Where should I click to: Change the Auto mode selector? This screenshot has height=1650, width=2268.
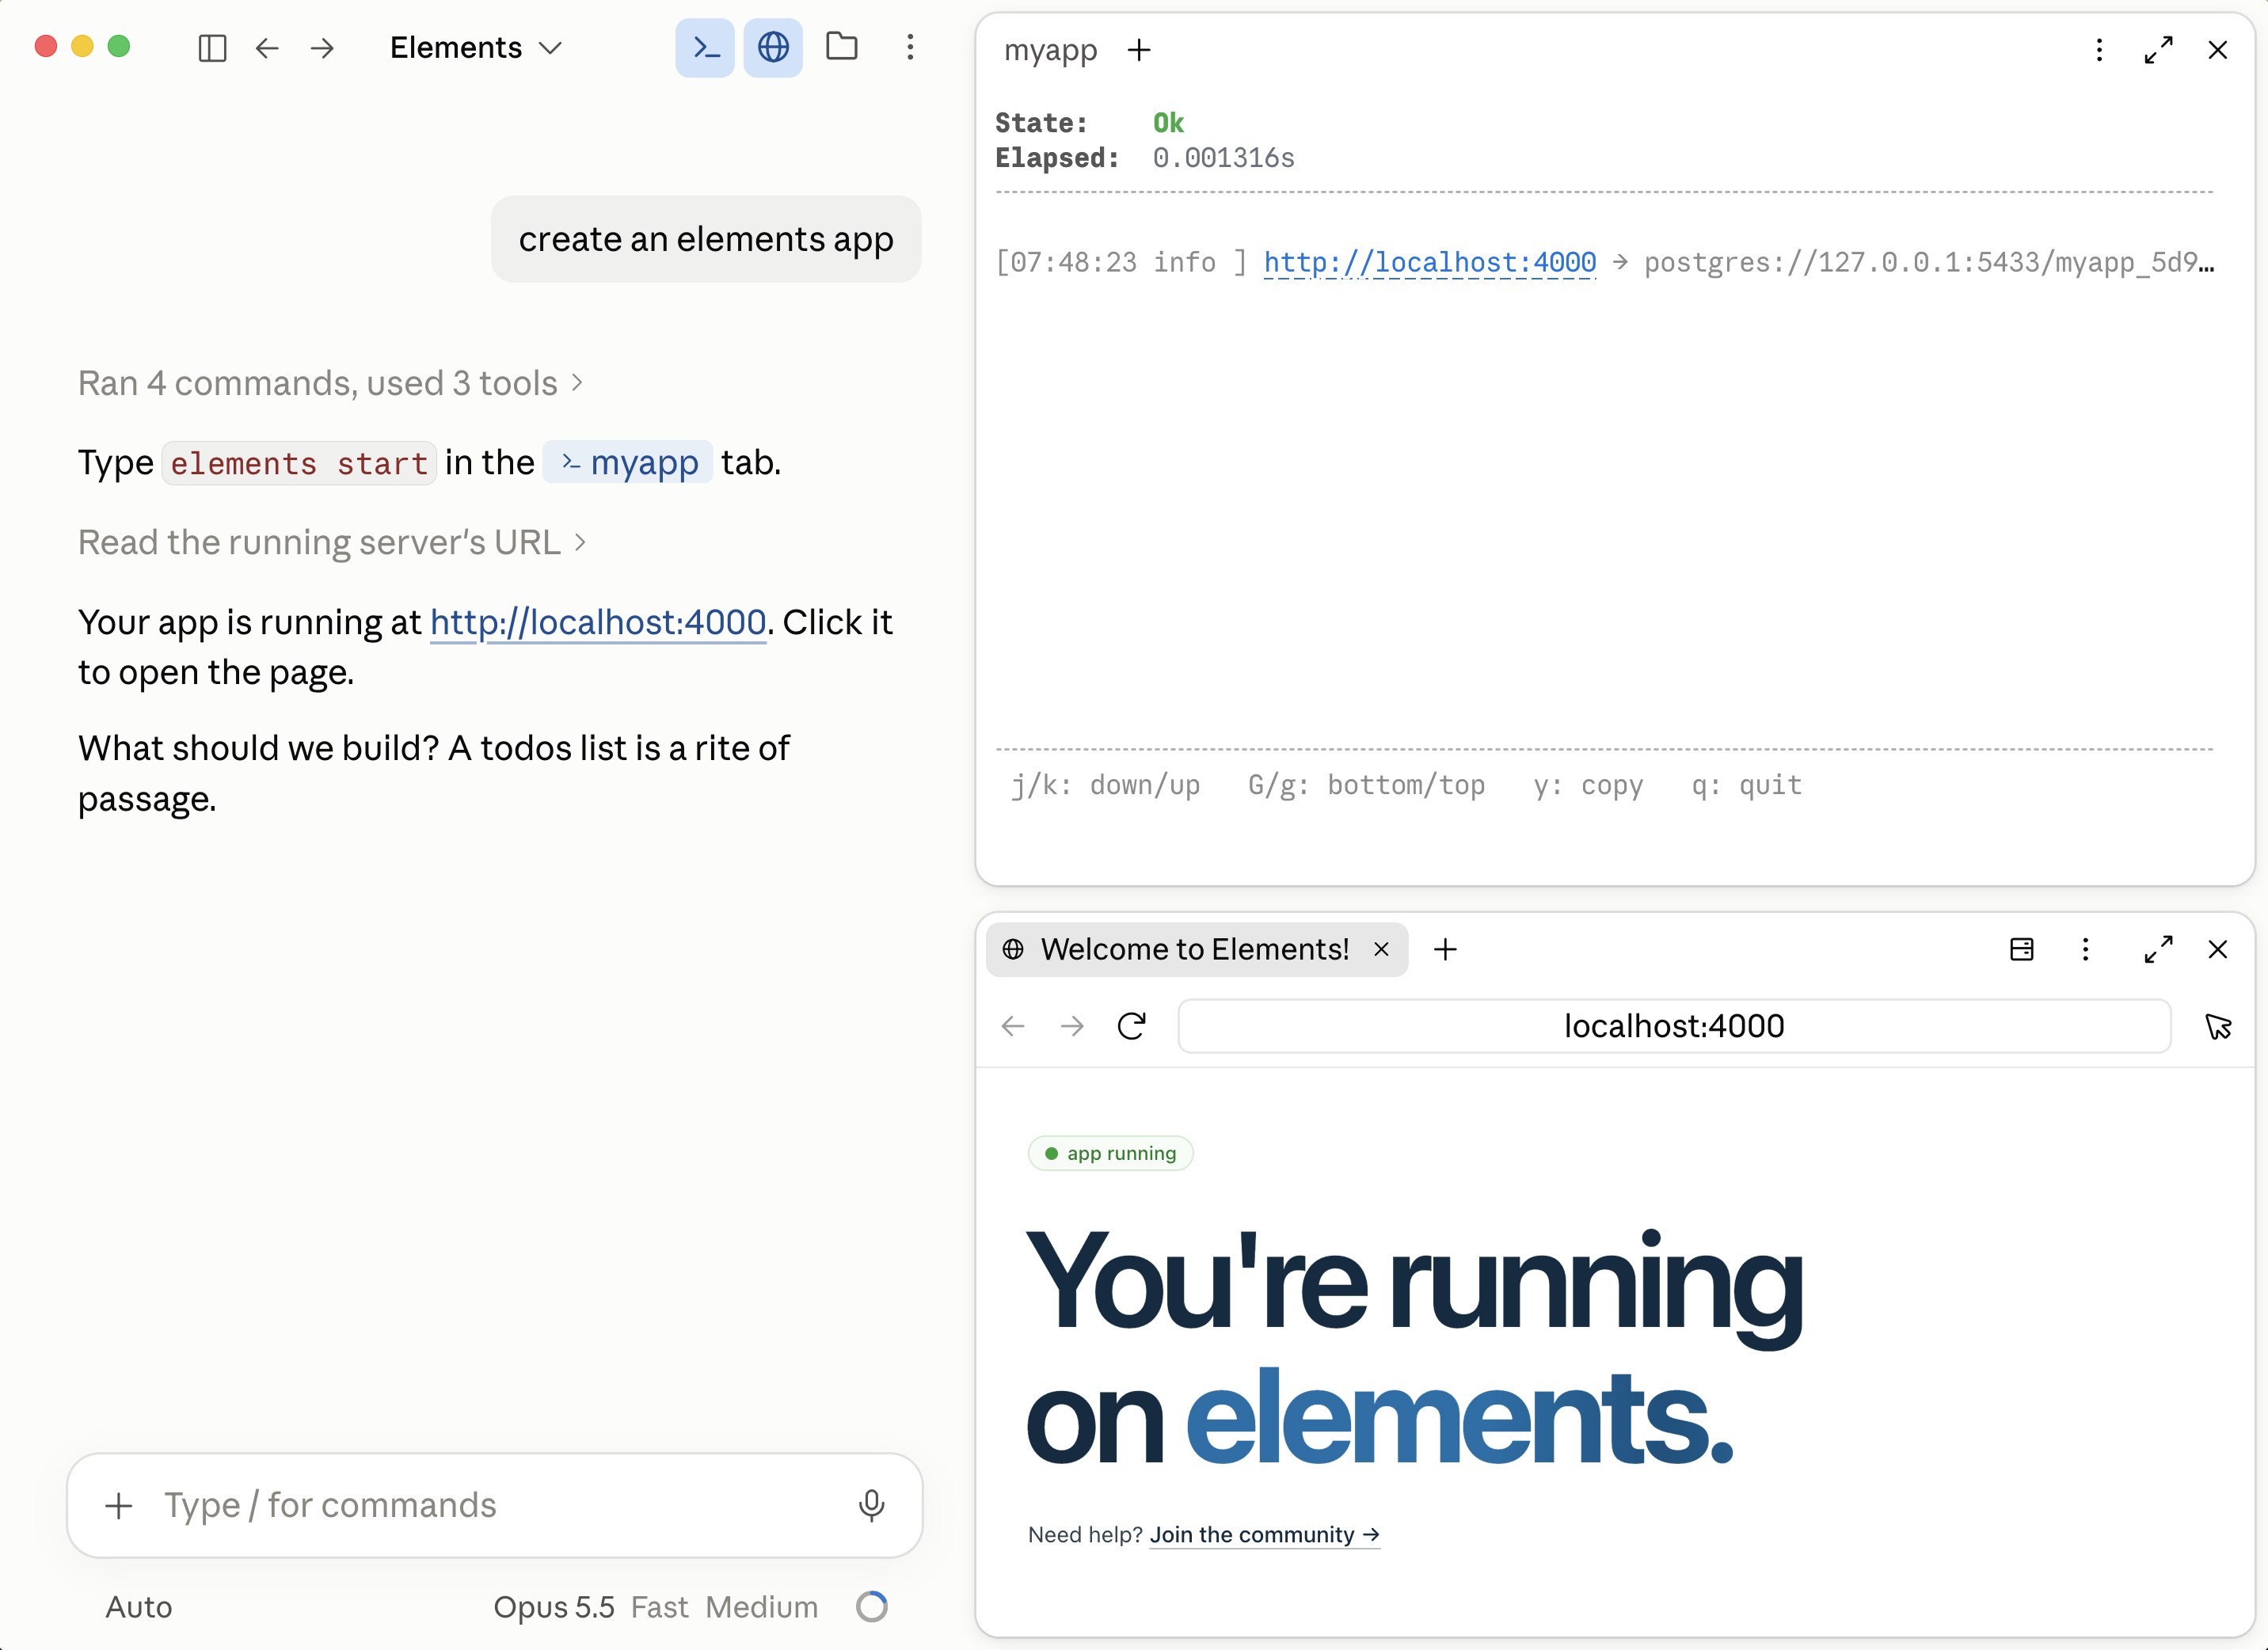[139, 1607]
